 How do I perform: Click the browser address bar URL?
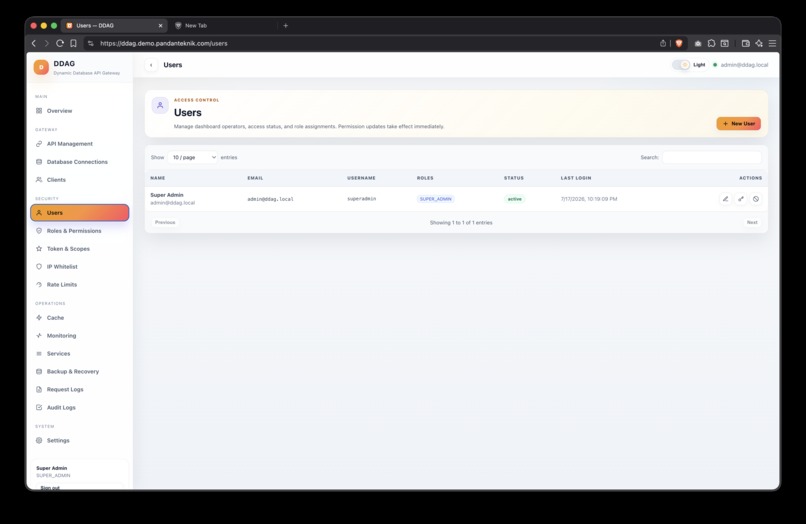click(163, 43)
